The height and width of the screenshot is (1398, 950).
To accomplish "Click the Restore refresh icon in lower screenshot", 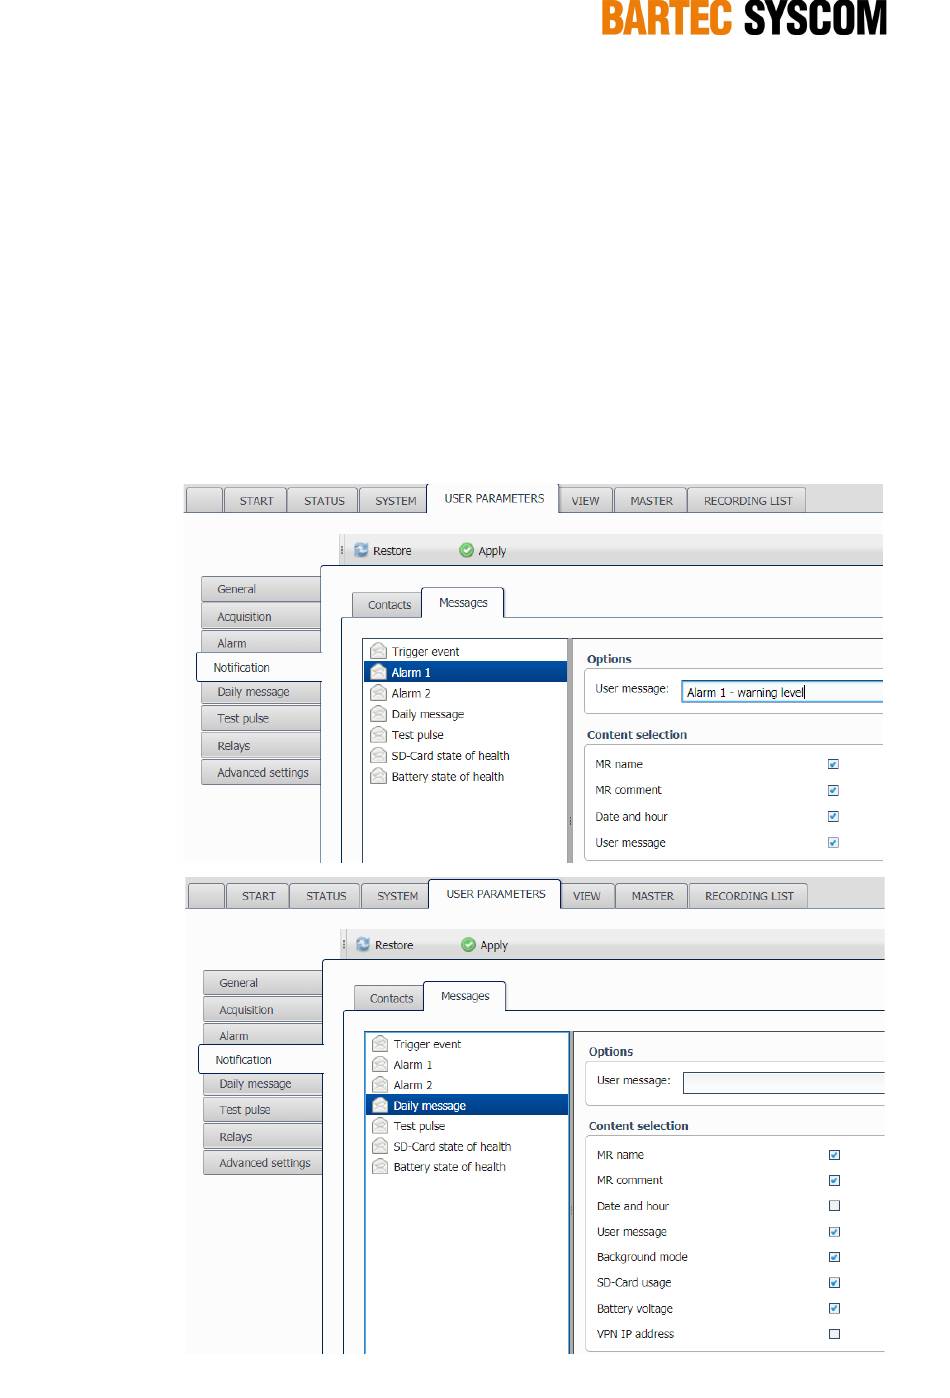I will click(363, 945).
